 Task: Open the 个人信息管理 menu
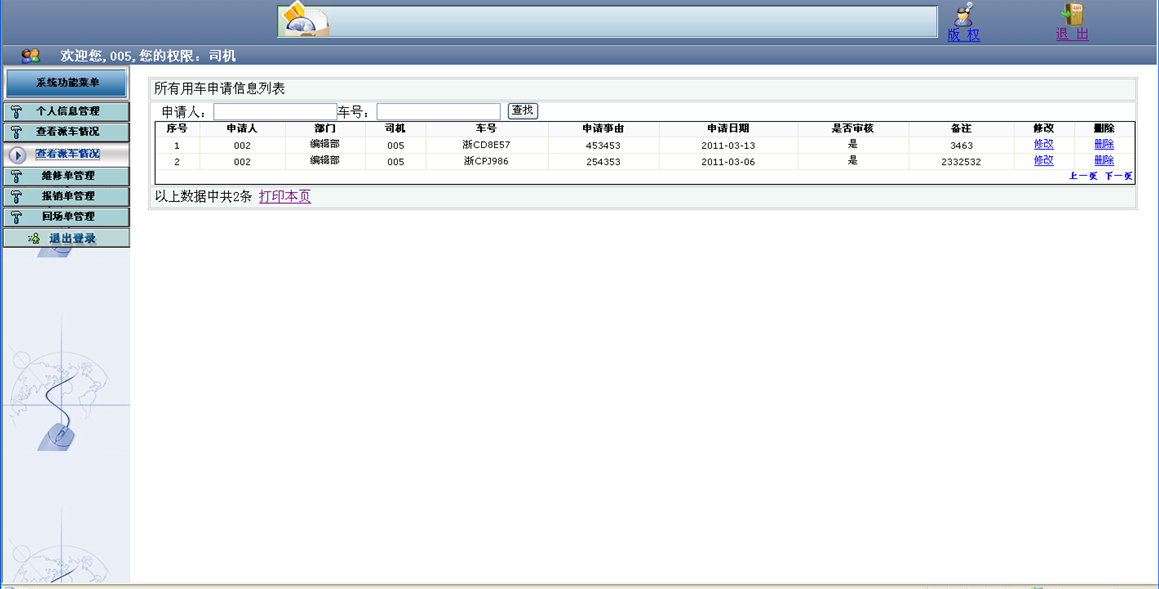tap(67, 112)
